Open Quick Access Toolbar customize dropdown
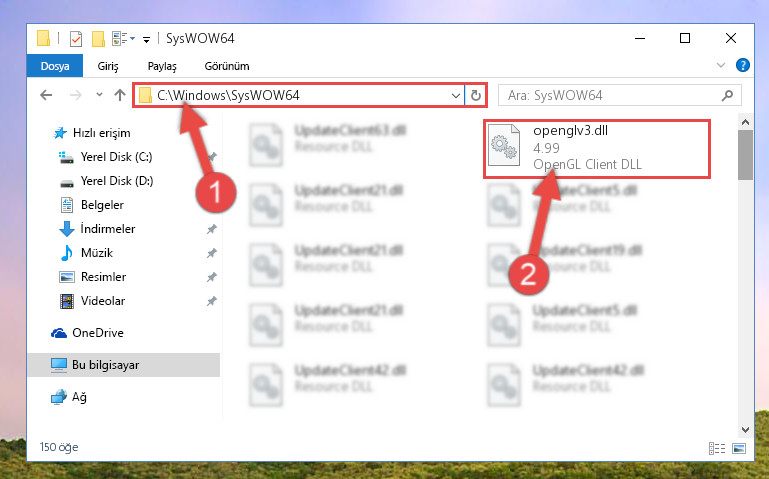This screenshot has height=479, width=769. point(146,40)
